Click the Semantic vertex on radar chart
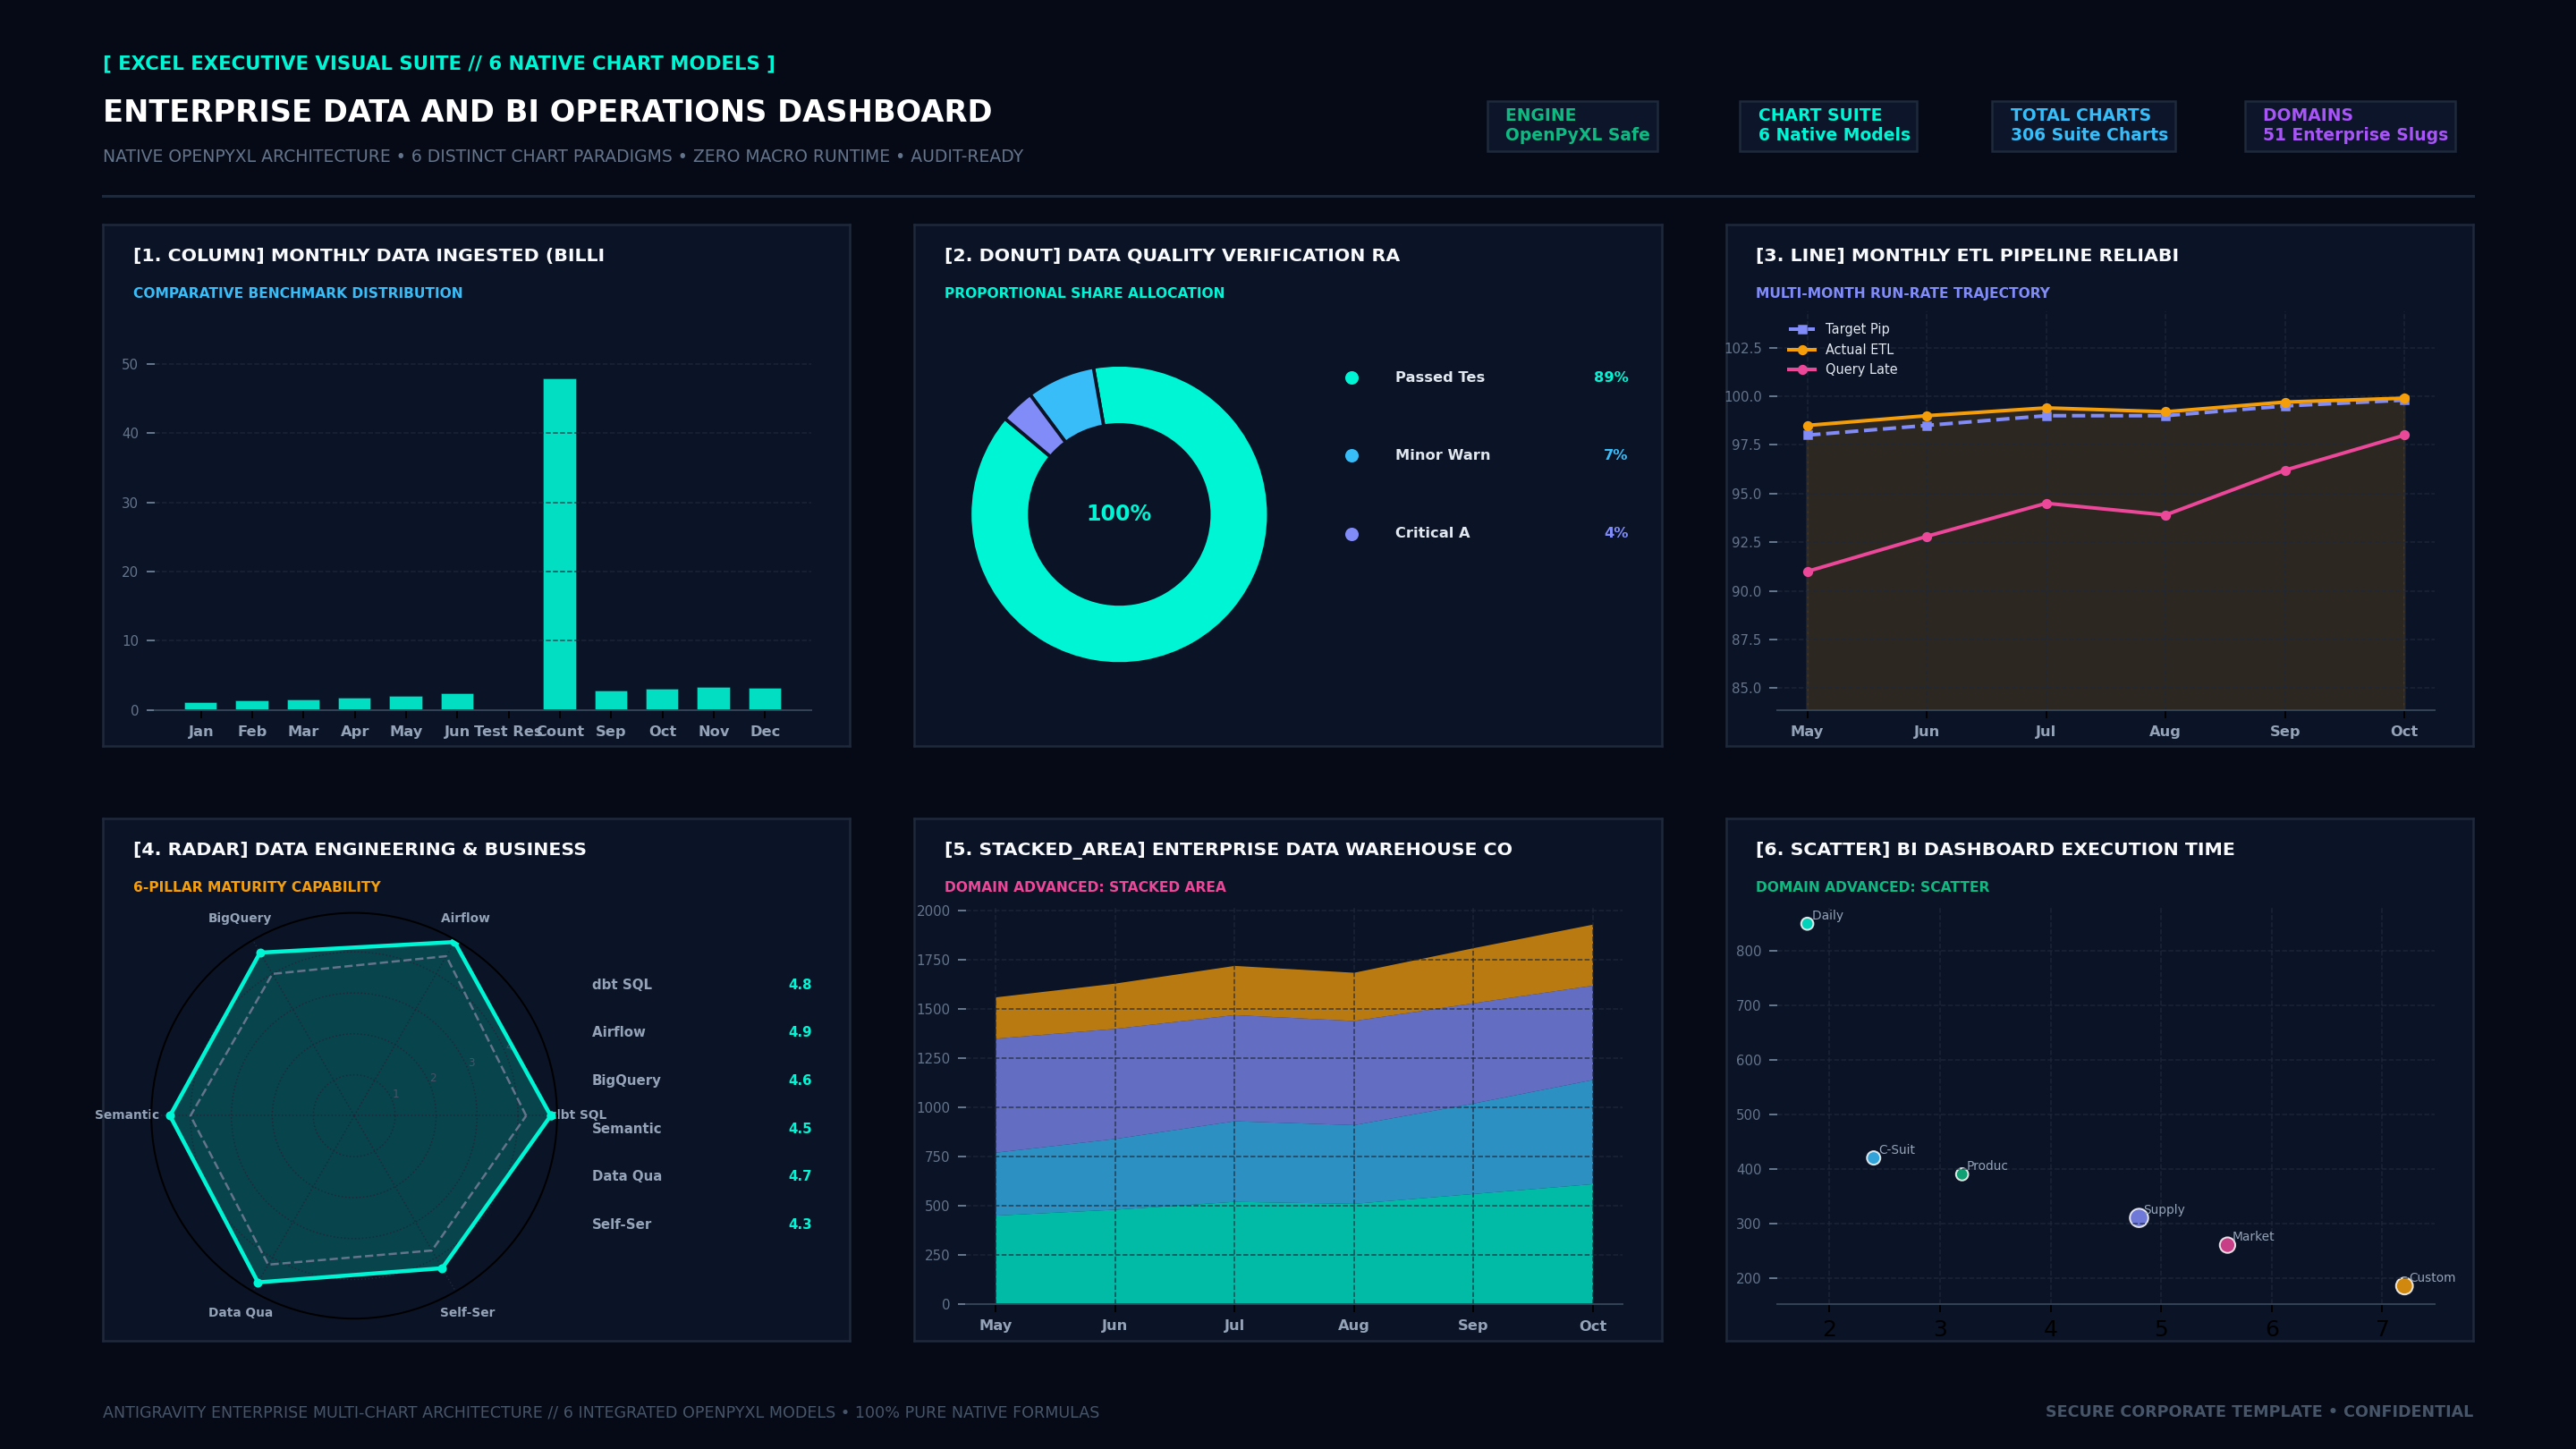 click(171, 1115)
